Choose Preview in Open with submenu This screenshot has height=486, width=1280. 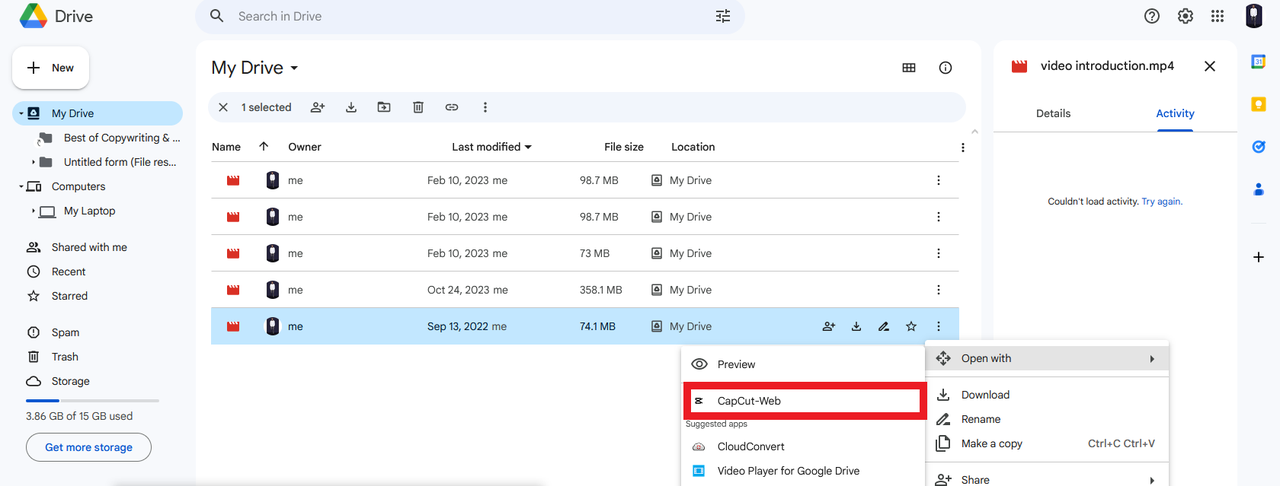803,364
